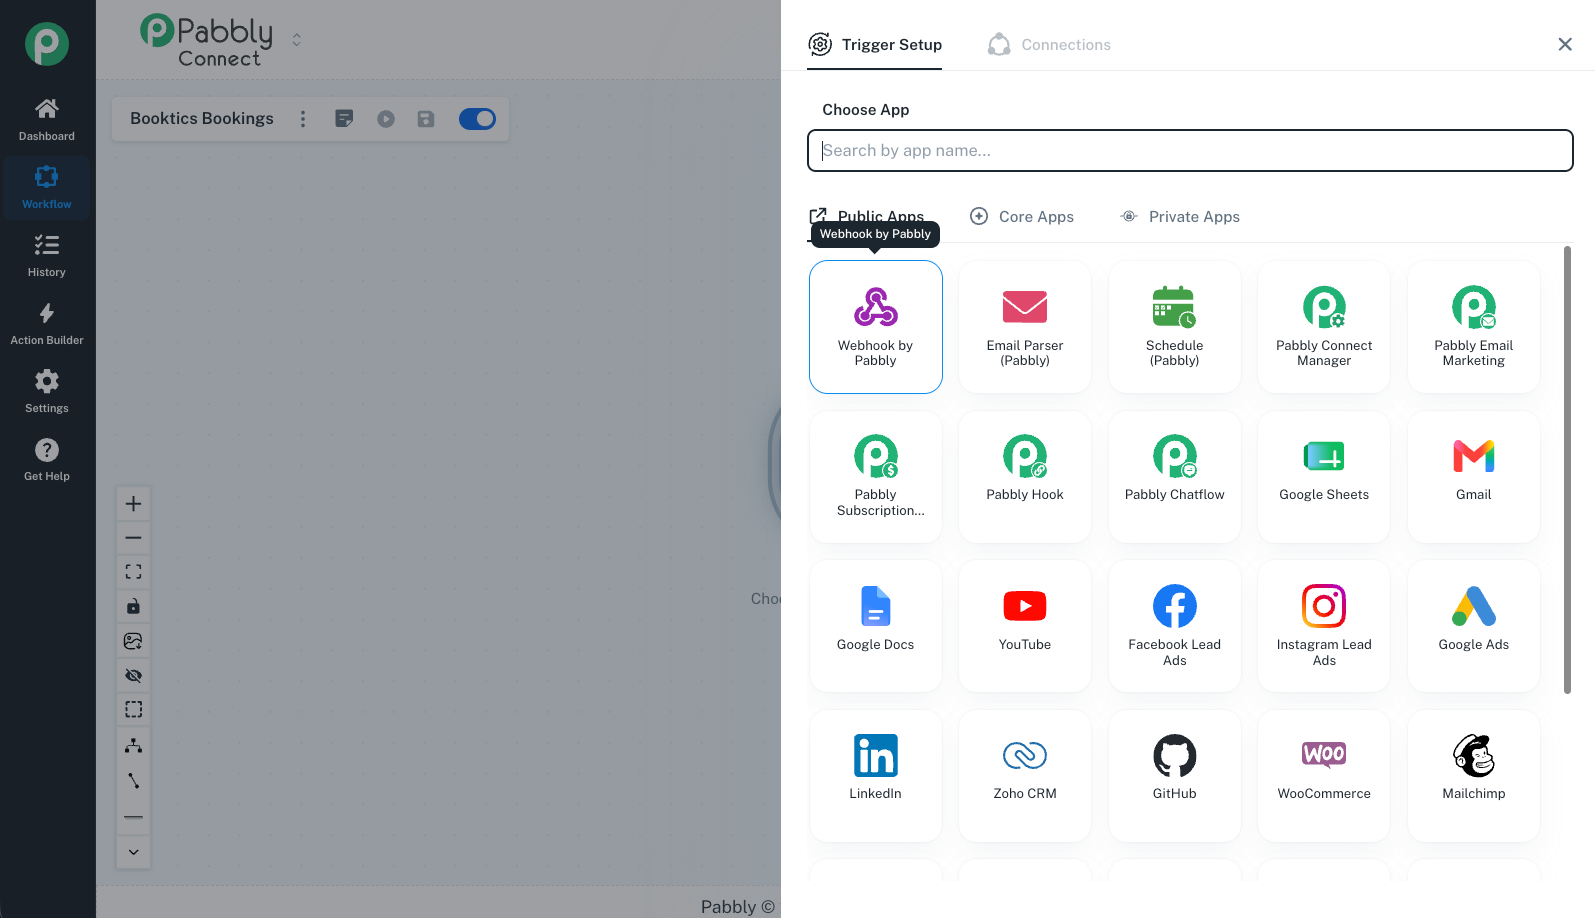This screenshot has height=918, width=1595.
Task: Run the workflow with play icon
Action: (386, 119)
